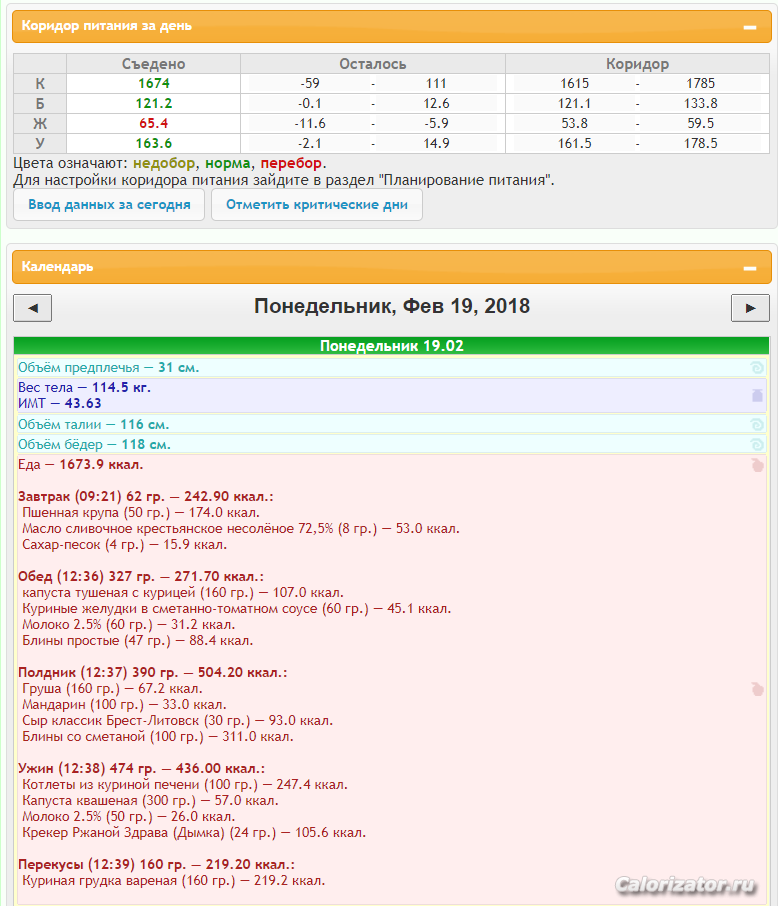778x906 pixels.
Task: Click scale icon in Вес тела row
Action: point(757,395)
